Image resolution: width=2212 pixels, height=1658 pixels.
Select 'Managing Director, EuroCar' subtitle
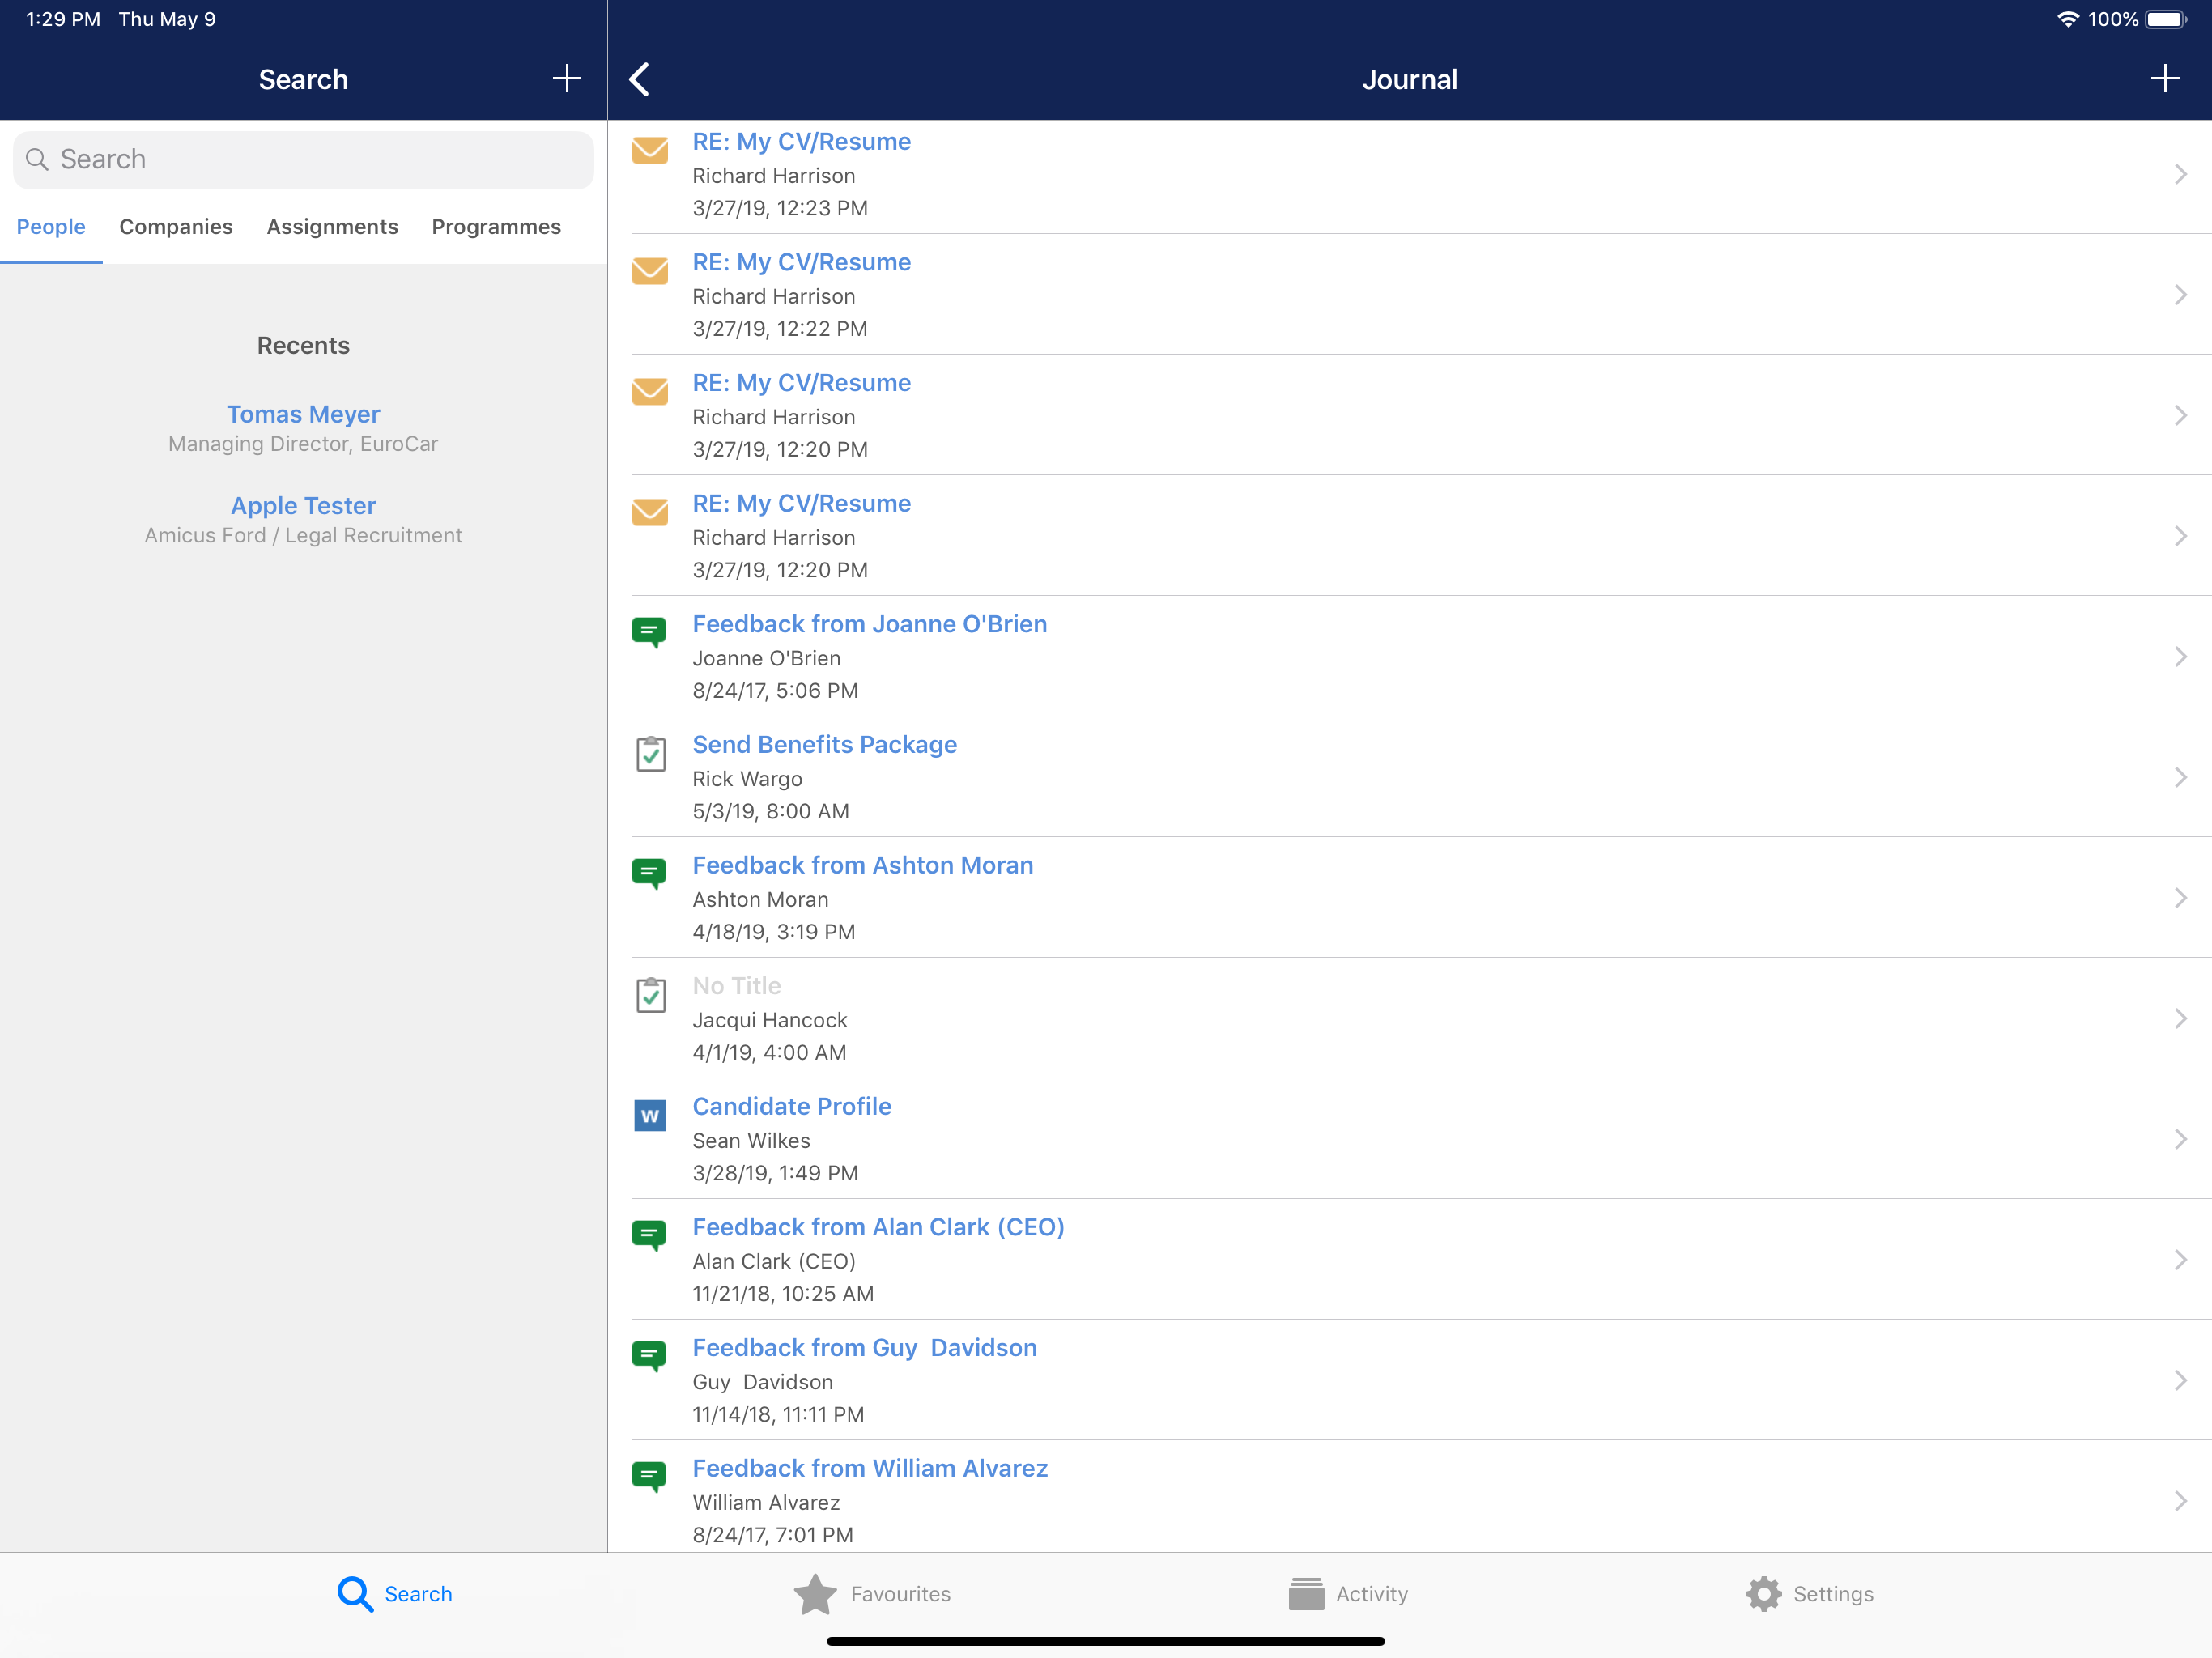pyautogui.click(x=303, y=444)
